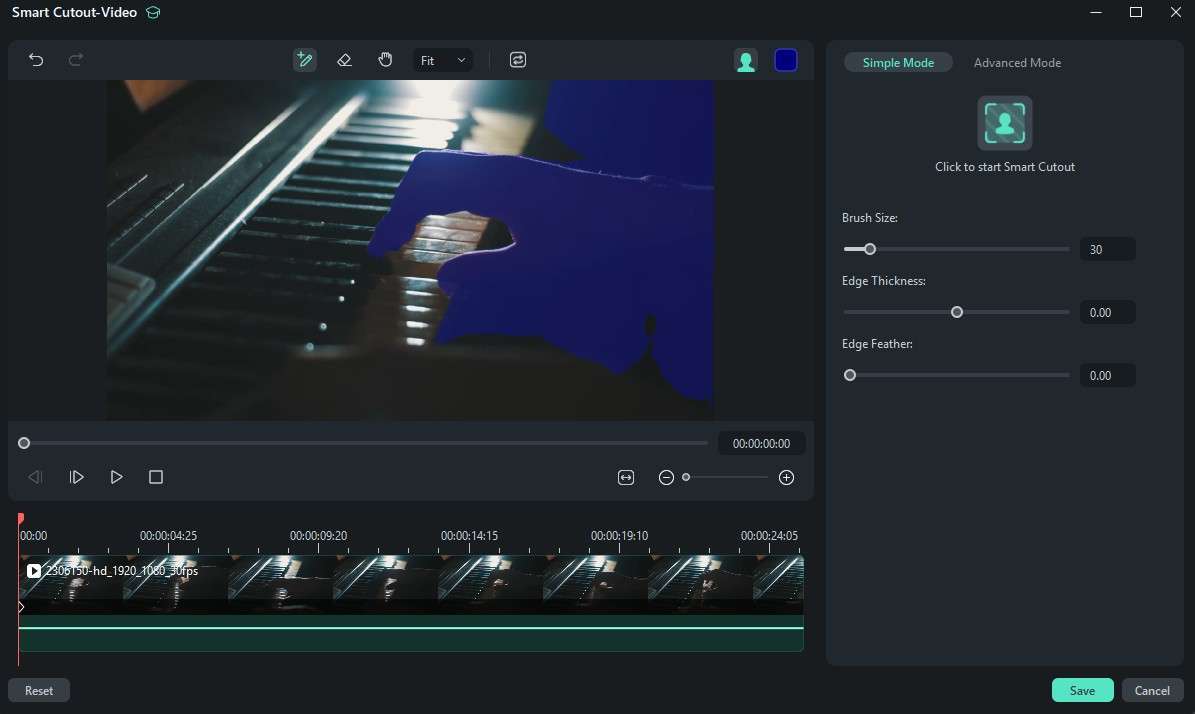Click the keyframe diamond at clip start

coord(21,607)
